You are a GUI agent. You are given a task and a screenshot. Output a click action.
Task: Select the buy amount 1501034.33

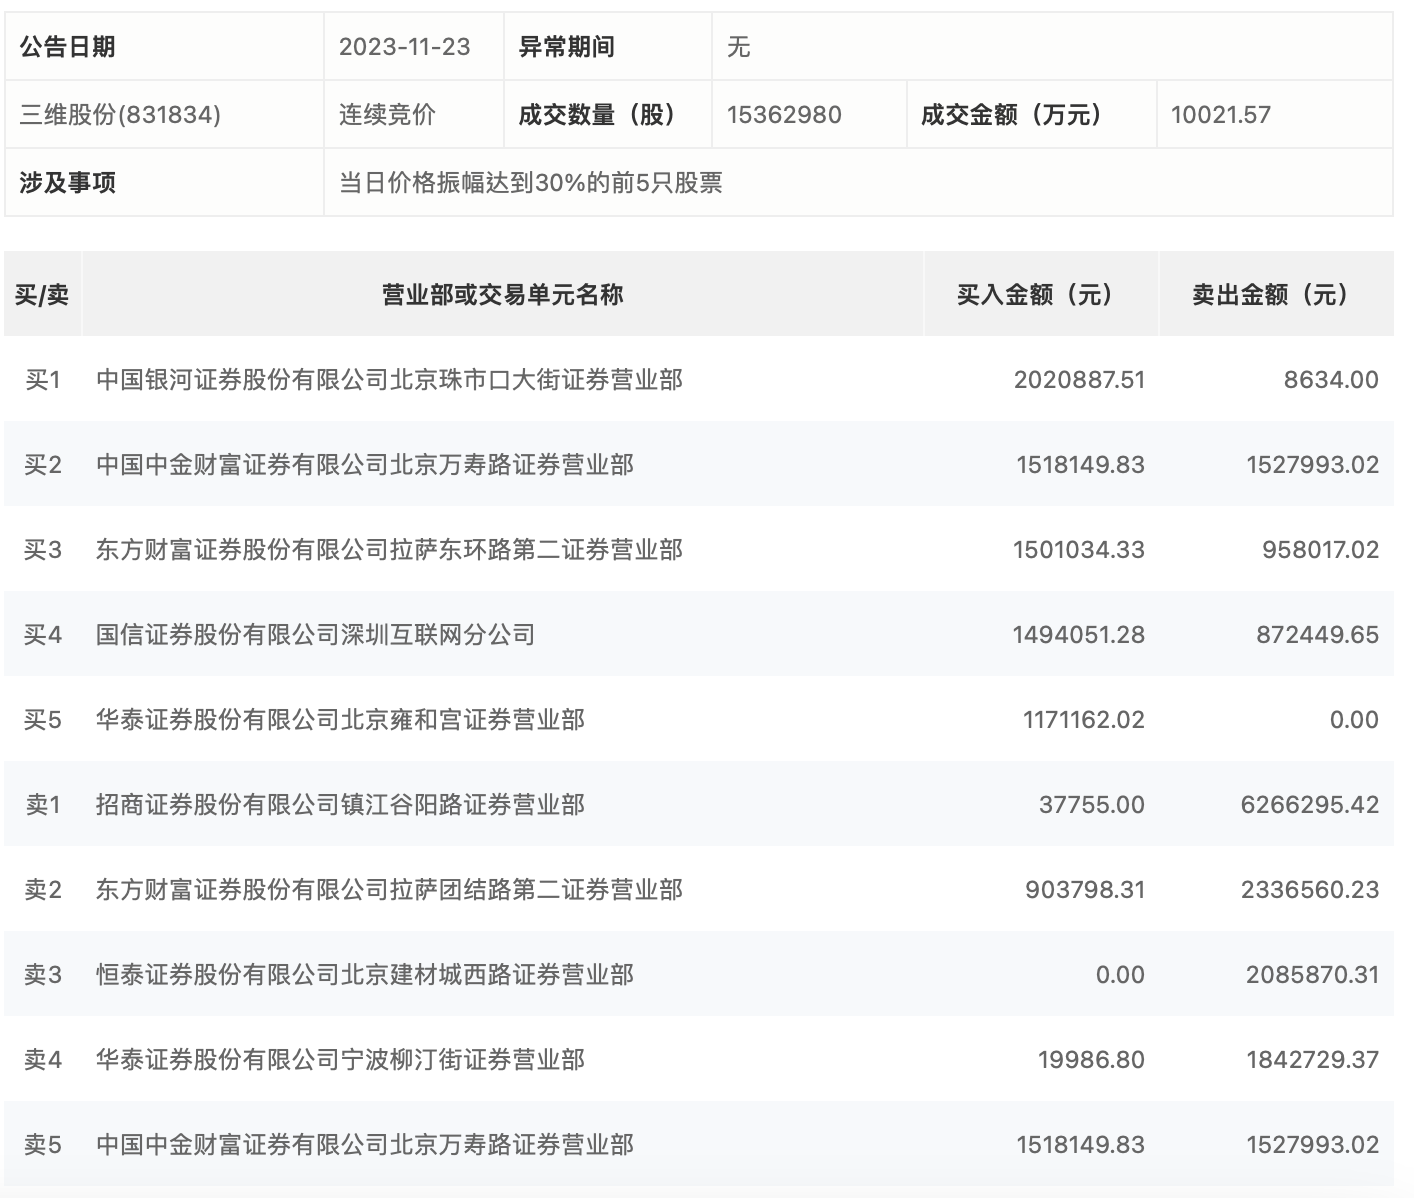click(1079, 550)
